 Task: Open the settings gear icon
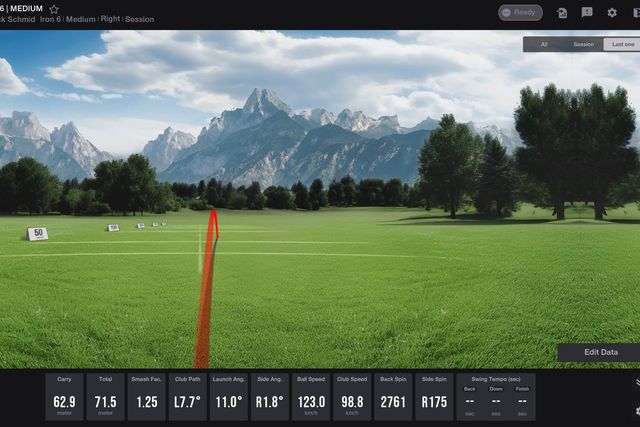pyautogui.click(x=612, y=13)
